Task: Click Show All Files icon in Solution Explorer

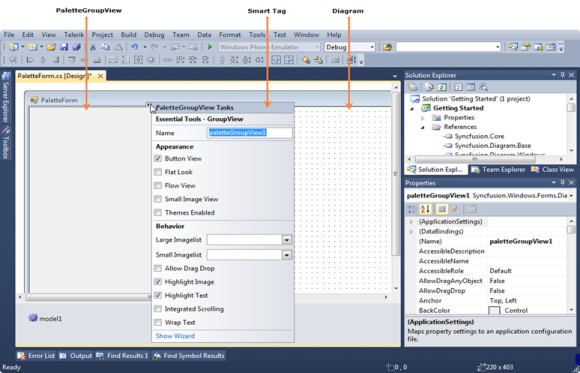Action: 429,87
